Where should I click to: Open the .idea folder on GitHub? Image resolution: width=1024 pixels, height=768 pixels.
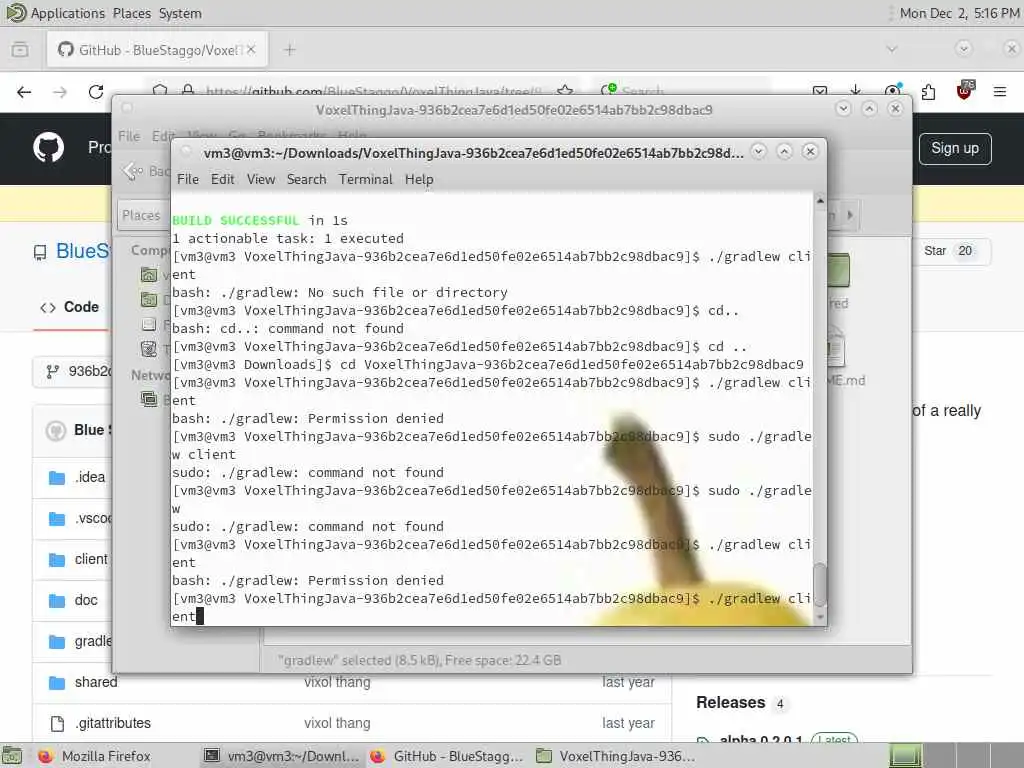click(89, 477)
